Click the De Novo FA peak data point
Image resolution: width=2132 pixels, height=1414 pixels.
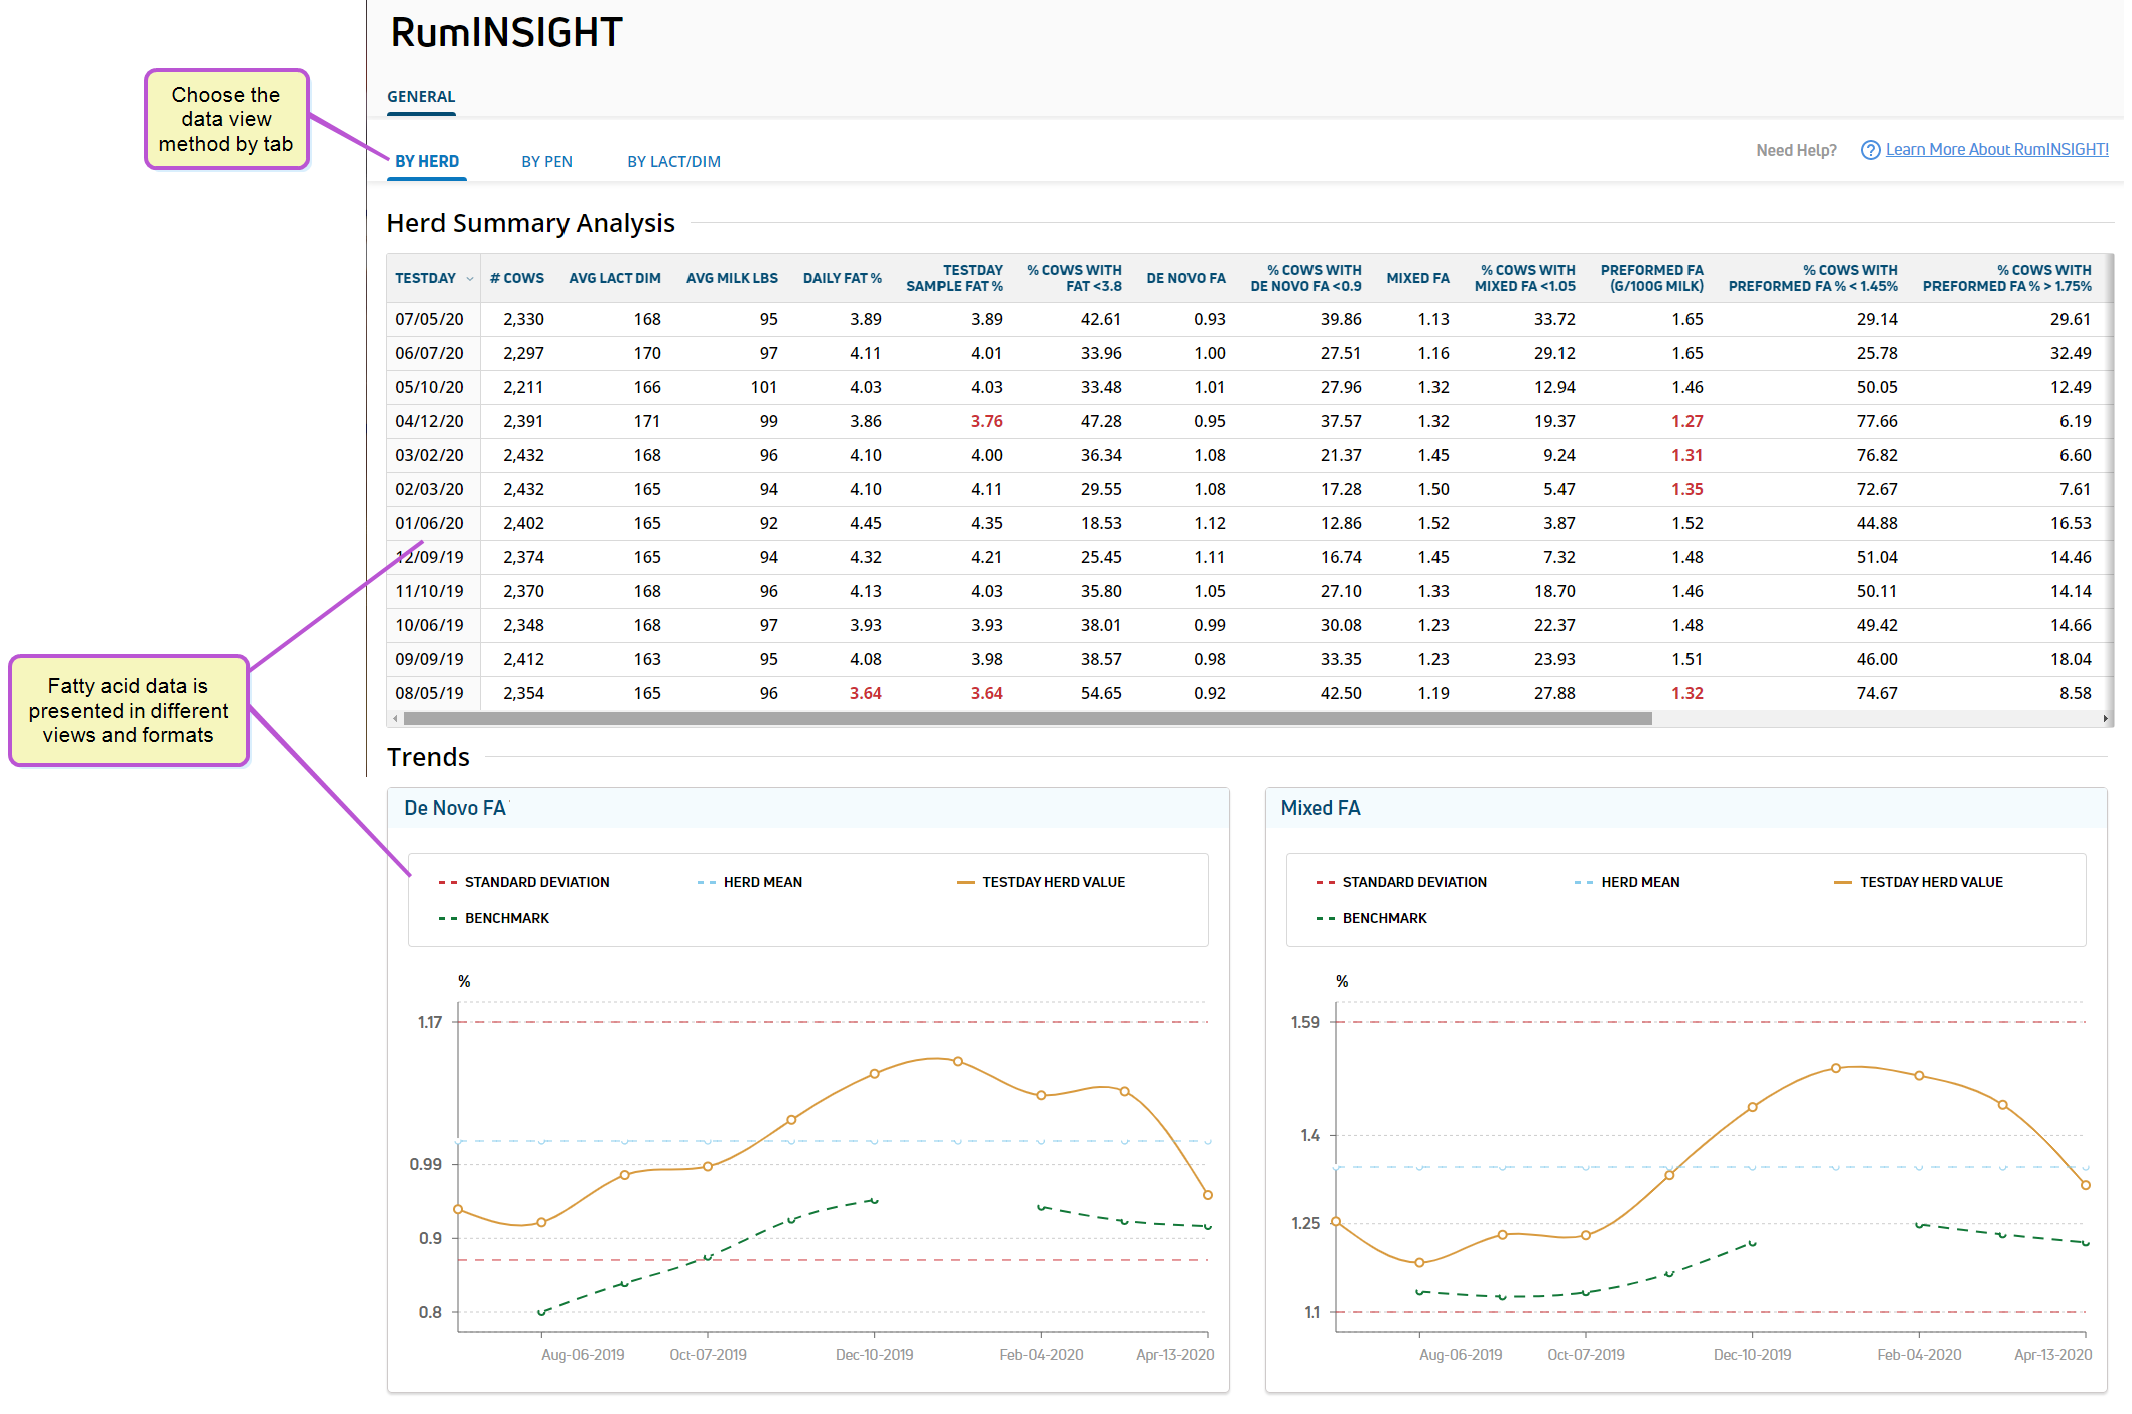point(958,1061)
